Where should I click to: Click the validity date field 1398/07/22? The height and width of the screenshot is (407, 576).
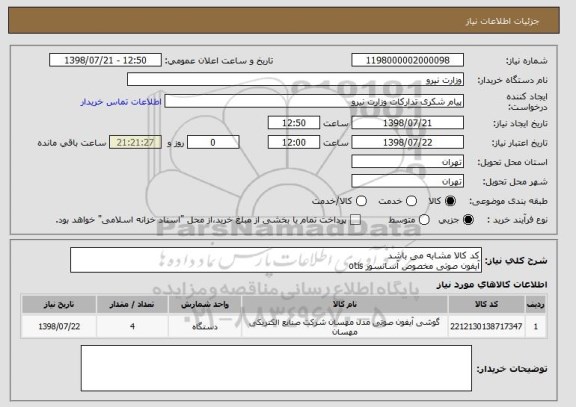[x=407, y=142]
